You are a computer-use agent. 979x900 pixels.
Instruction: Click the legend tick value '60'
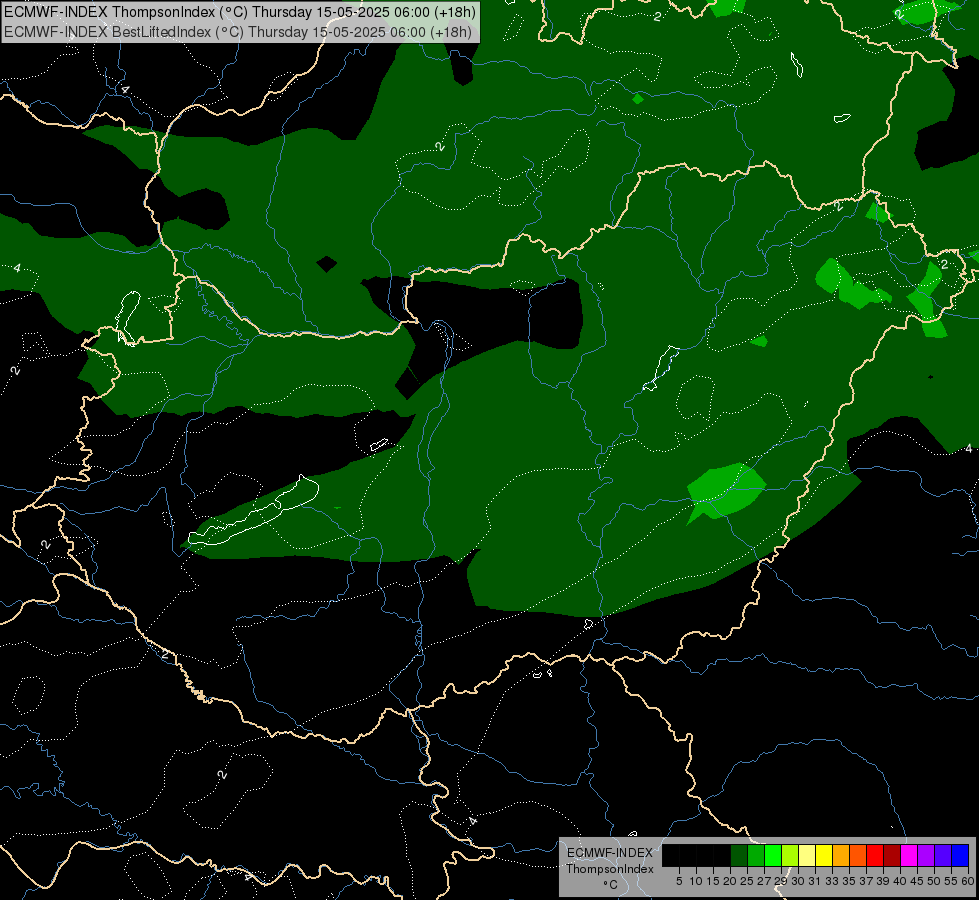coord(968,881)
